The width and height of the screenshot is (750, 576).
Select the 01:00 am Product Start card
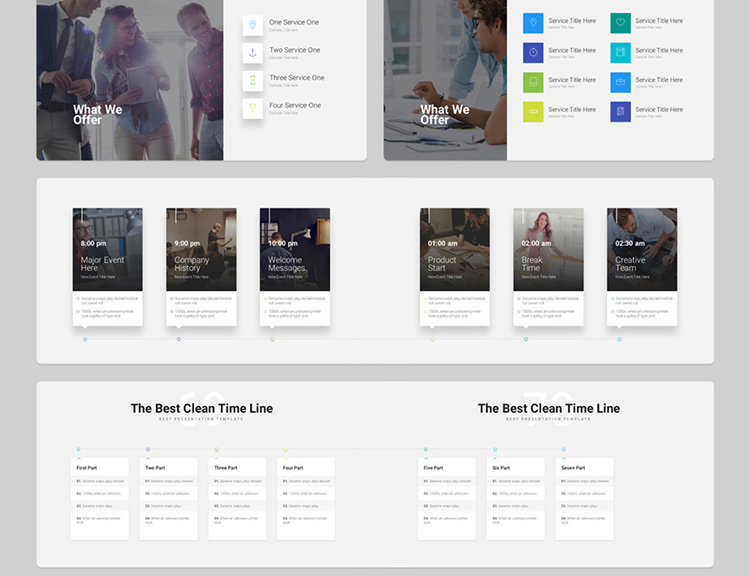pos(454,265)
